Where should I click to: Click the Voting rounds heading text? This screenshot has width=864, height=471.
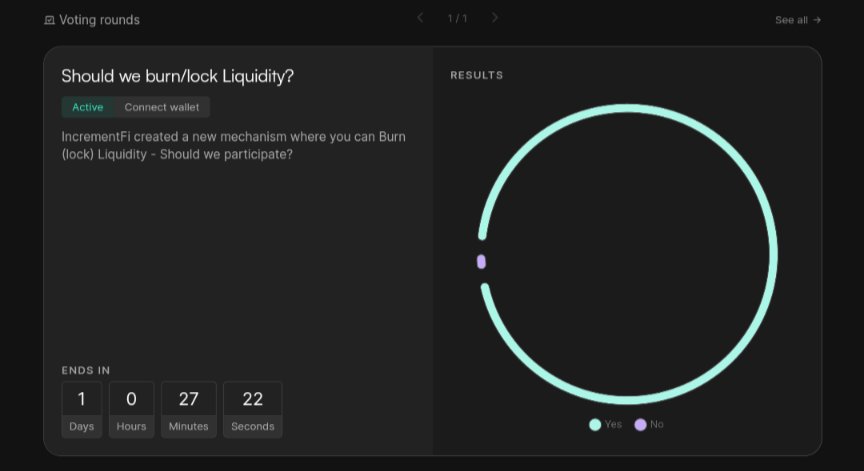point(100,20)
